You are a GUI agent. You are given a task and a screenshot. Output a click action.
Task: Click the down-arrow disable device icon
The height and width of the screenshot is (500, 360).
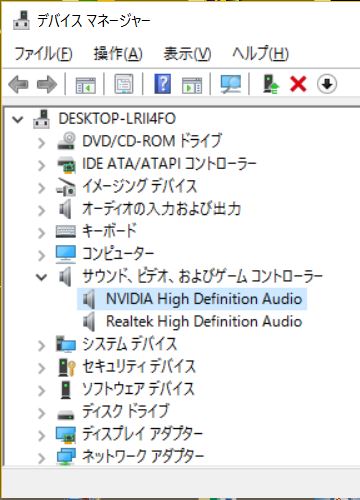[327, 84]
